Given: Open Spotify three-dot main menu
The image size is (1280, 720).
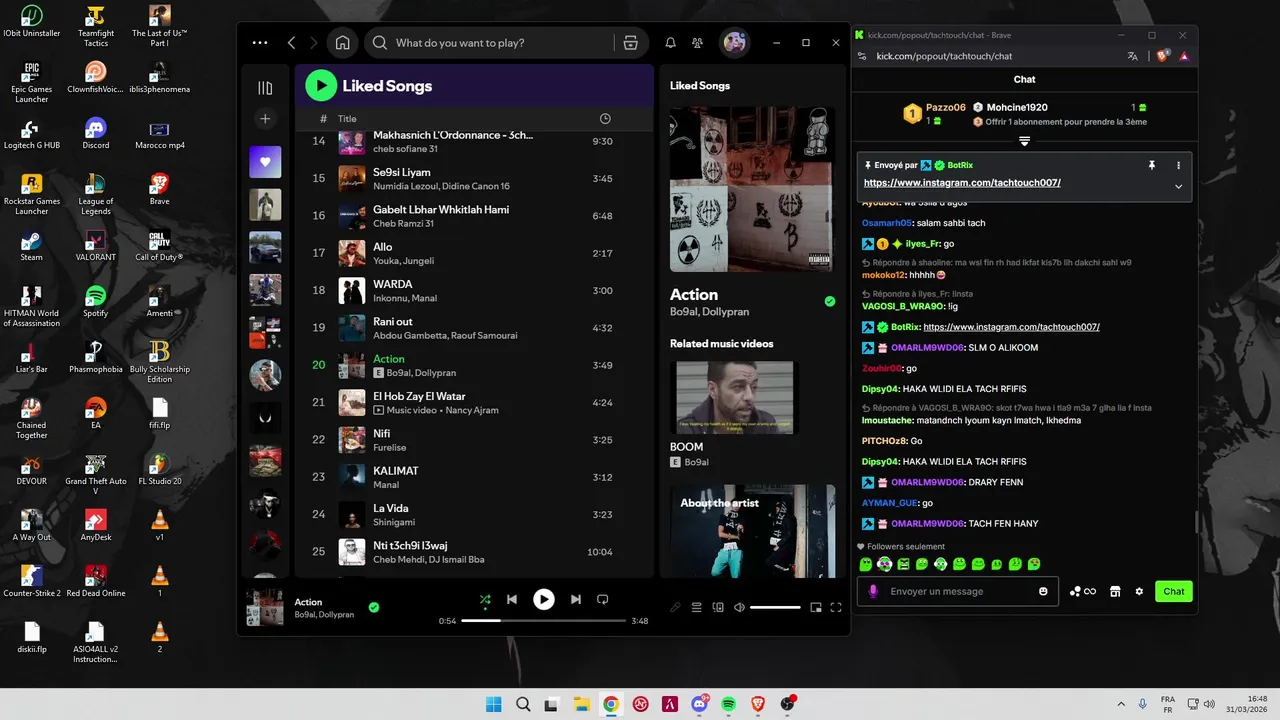Looking at the screenshot, I should click(260, 43).
